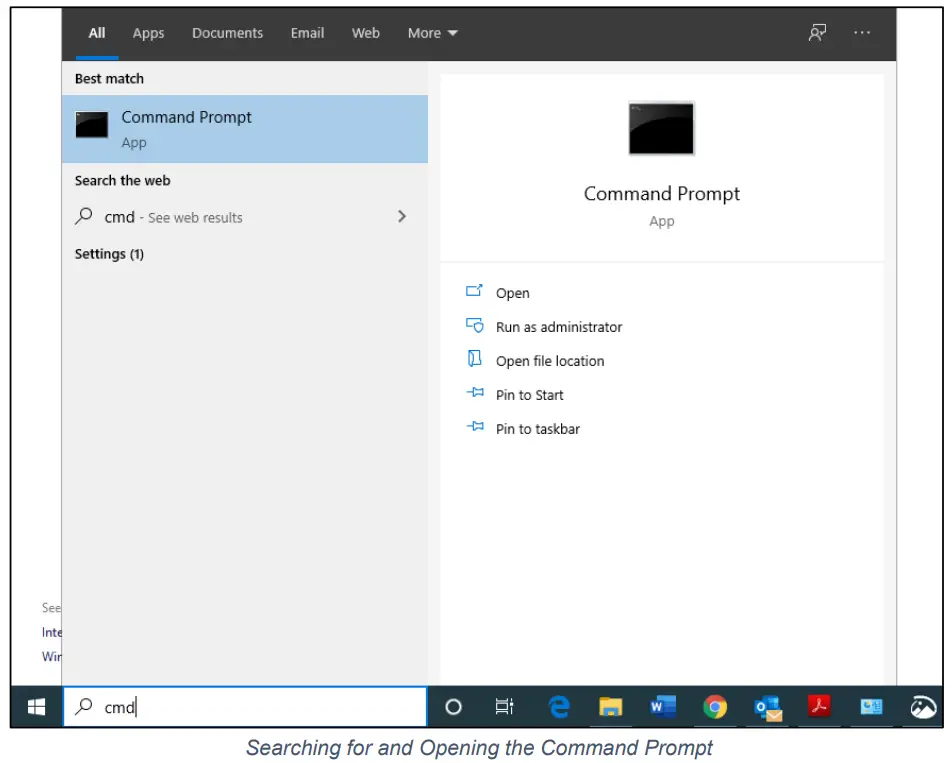
Task: Choose Open file location
Action: (x=549, y=361)
